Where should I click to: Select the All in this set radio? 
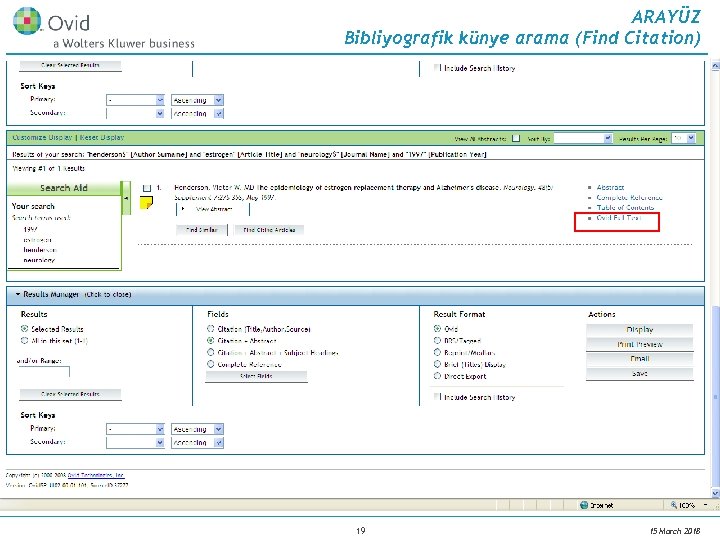tap(24, 340)
